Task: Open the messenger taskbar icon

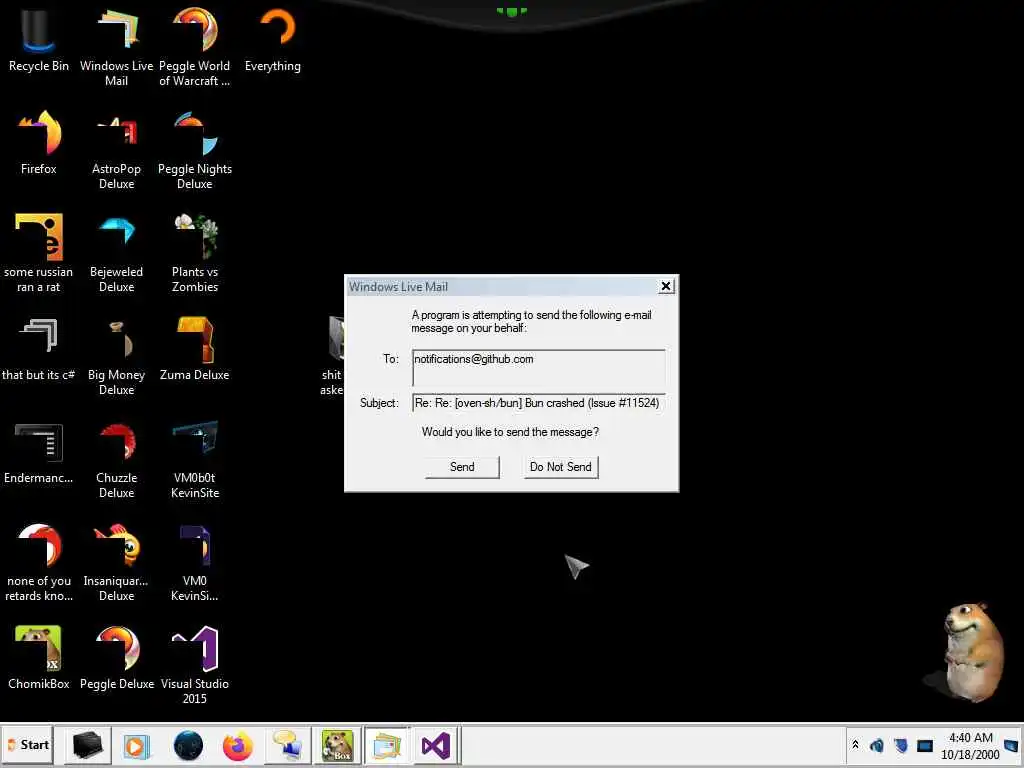Action: coord(287,746)
